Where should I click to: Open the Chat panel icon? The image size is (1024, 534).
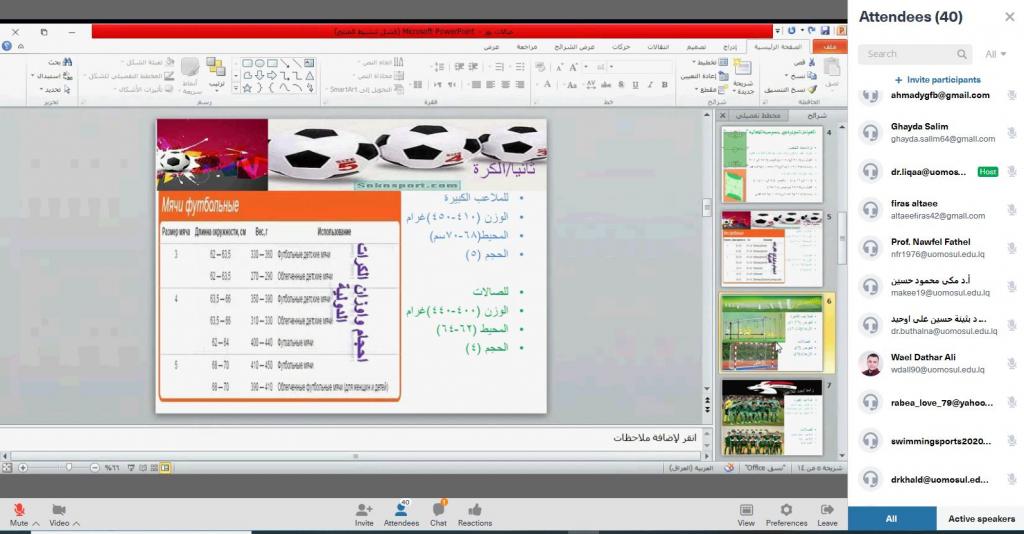pyautogui.click(x=438, y=509)
